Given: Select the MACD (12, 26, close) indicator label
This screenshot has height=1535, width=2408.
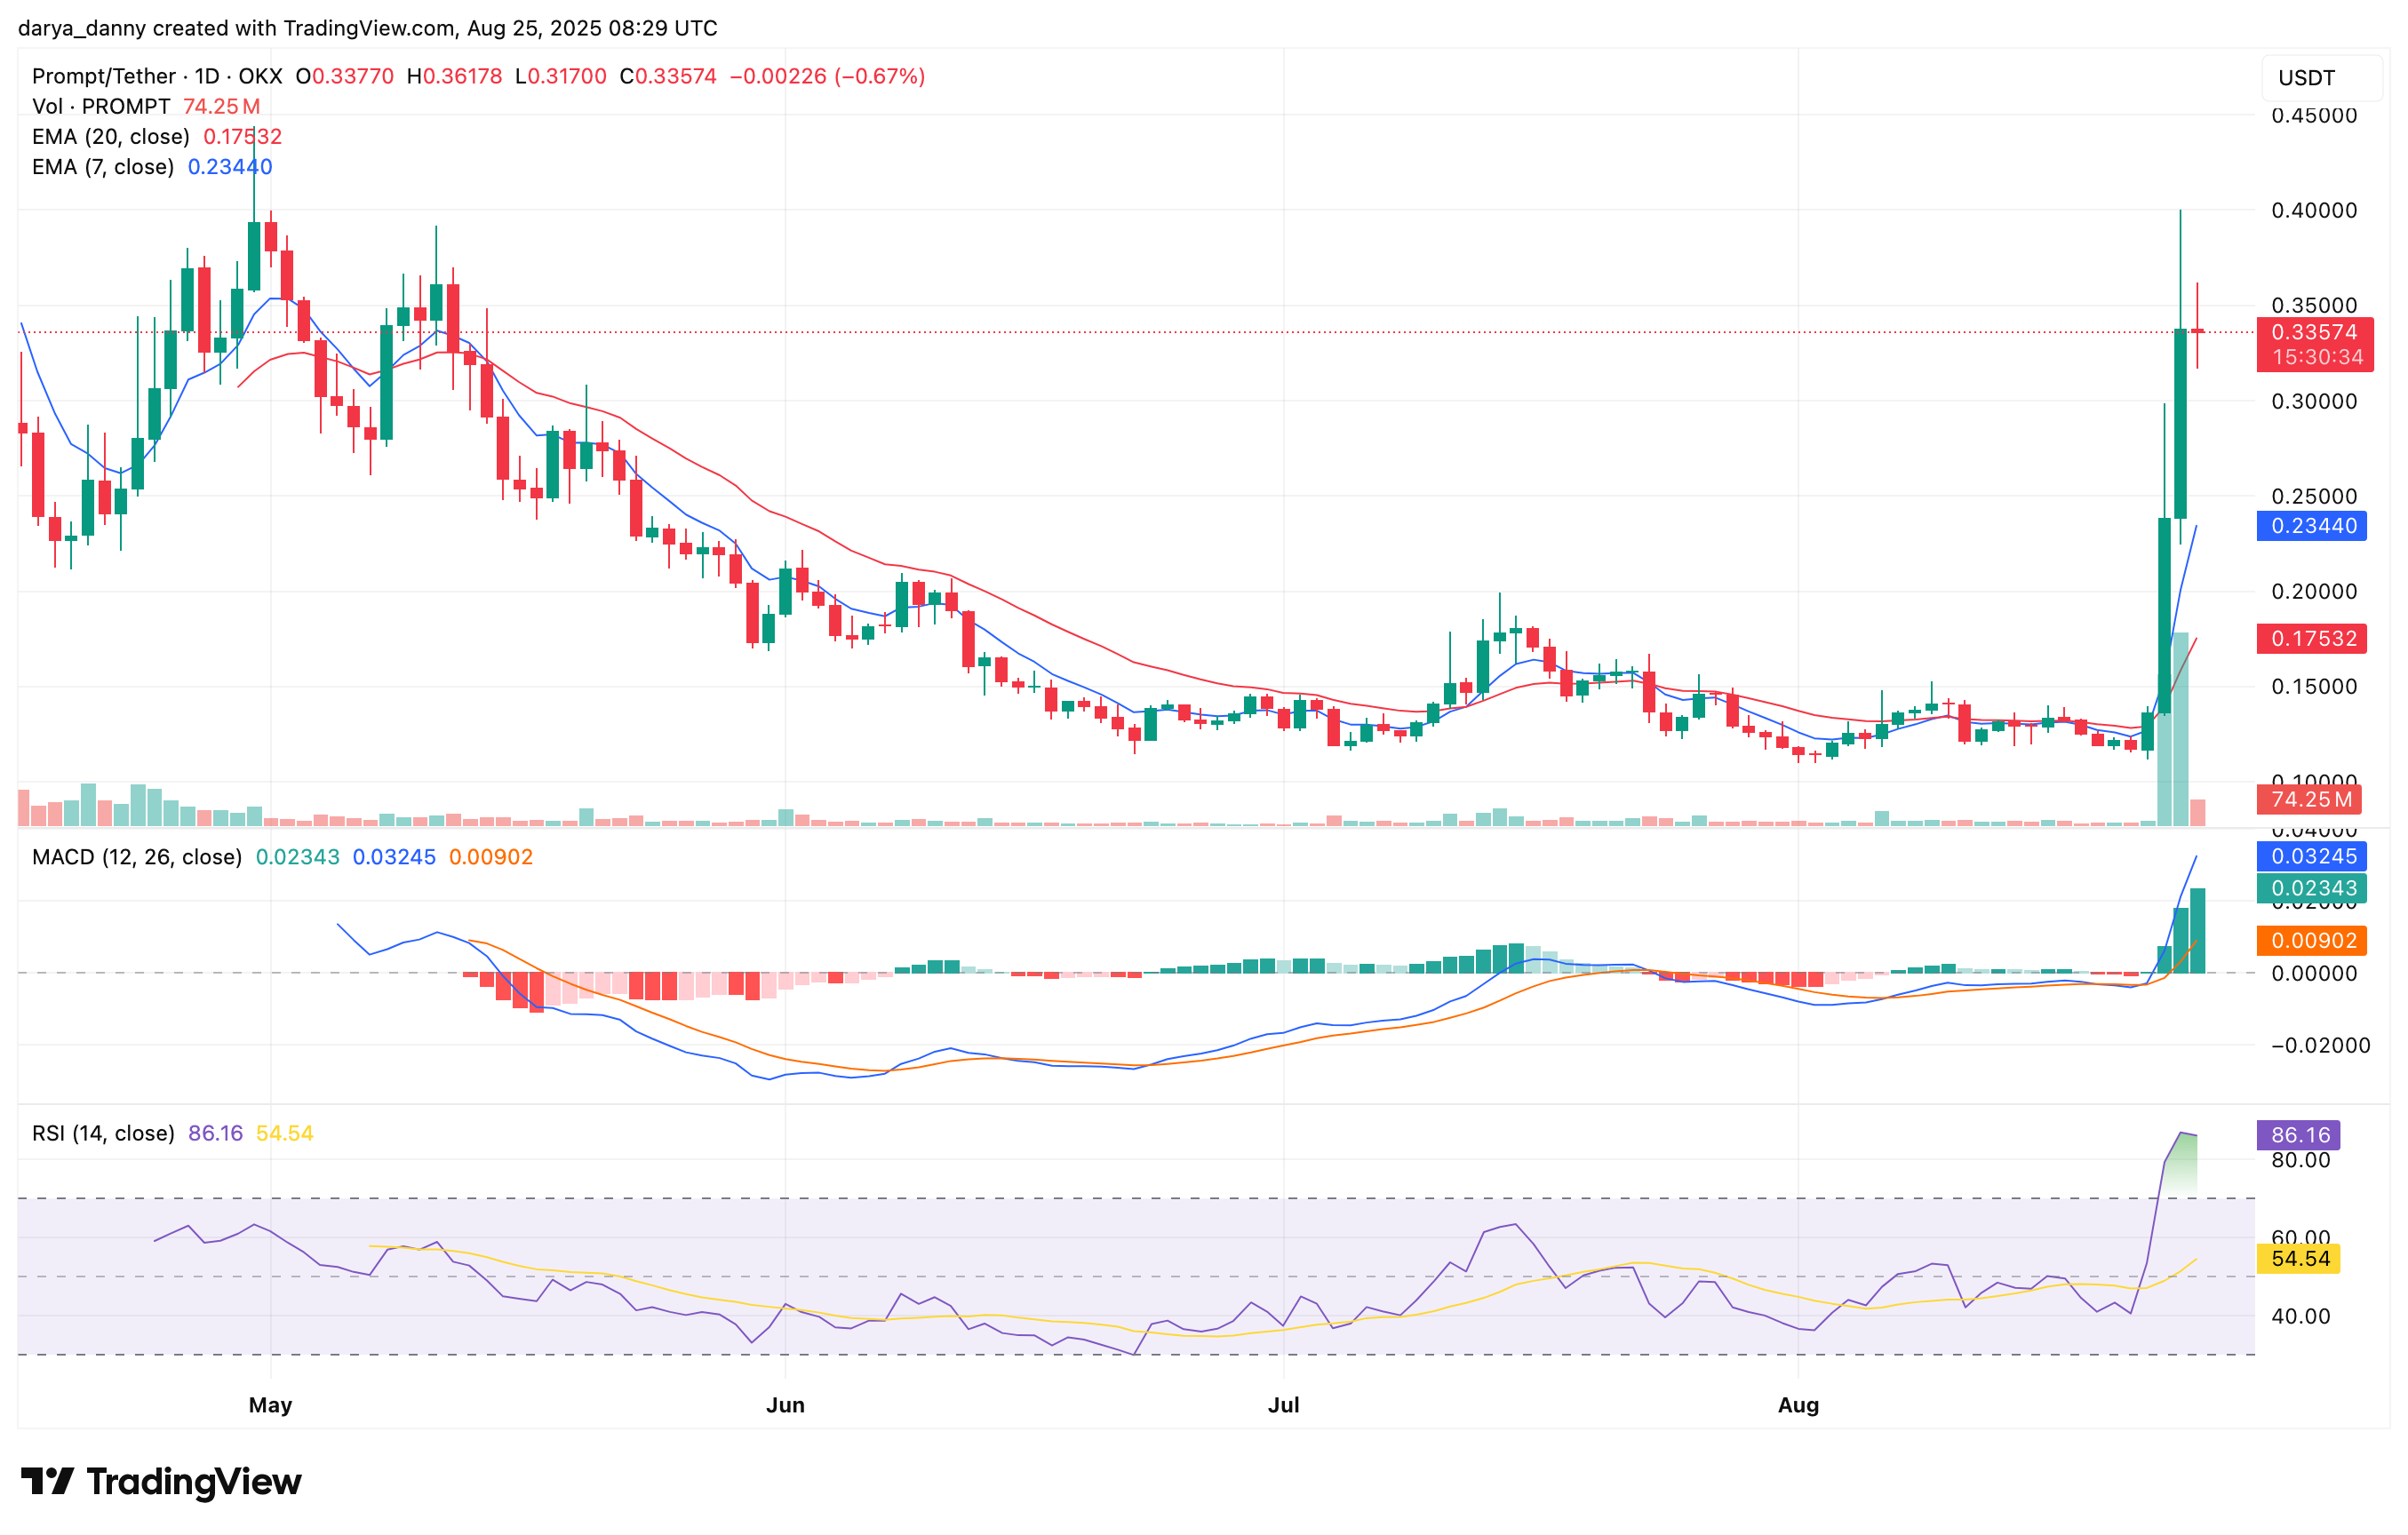Looking at the screenshot, I should click(x=136, y=857).
